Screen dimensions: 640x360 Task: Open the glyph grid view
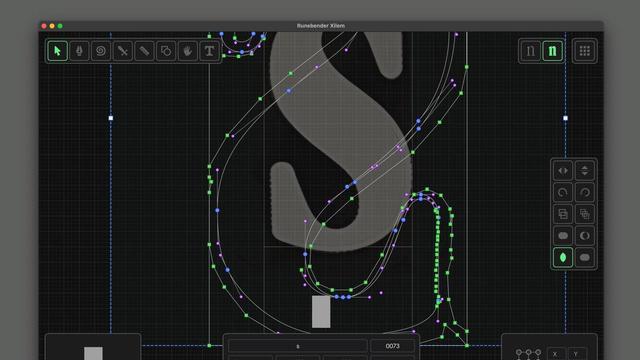pyautogui.click(x=584, y=51)
